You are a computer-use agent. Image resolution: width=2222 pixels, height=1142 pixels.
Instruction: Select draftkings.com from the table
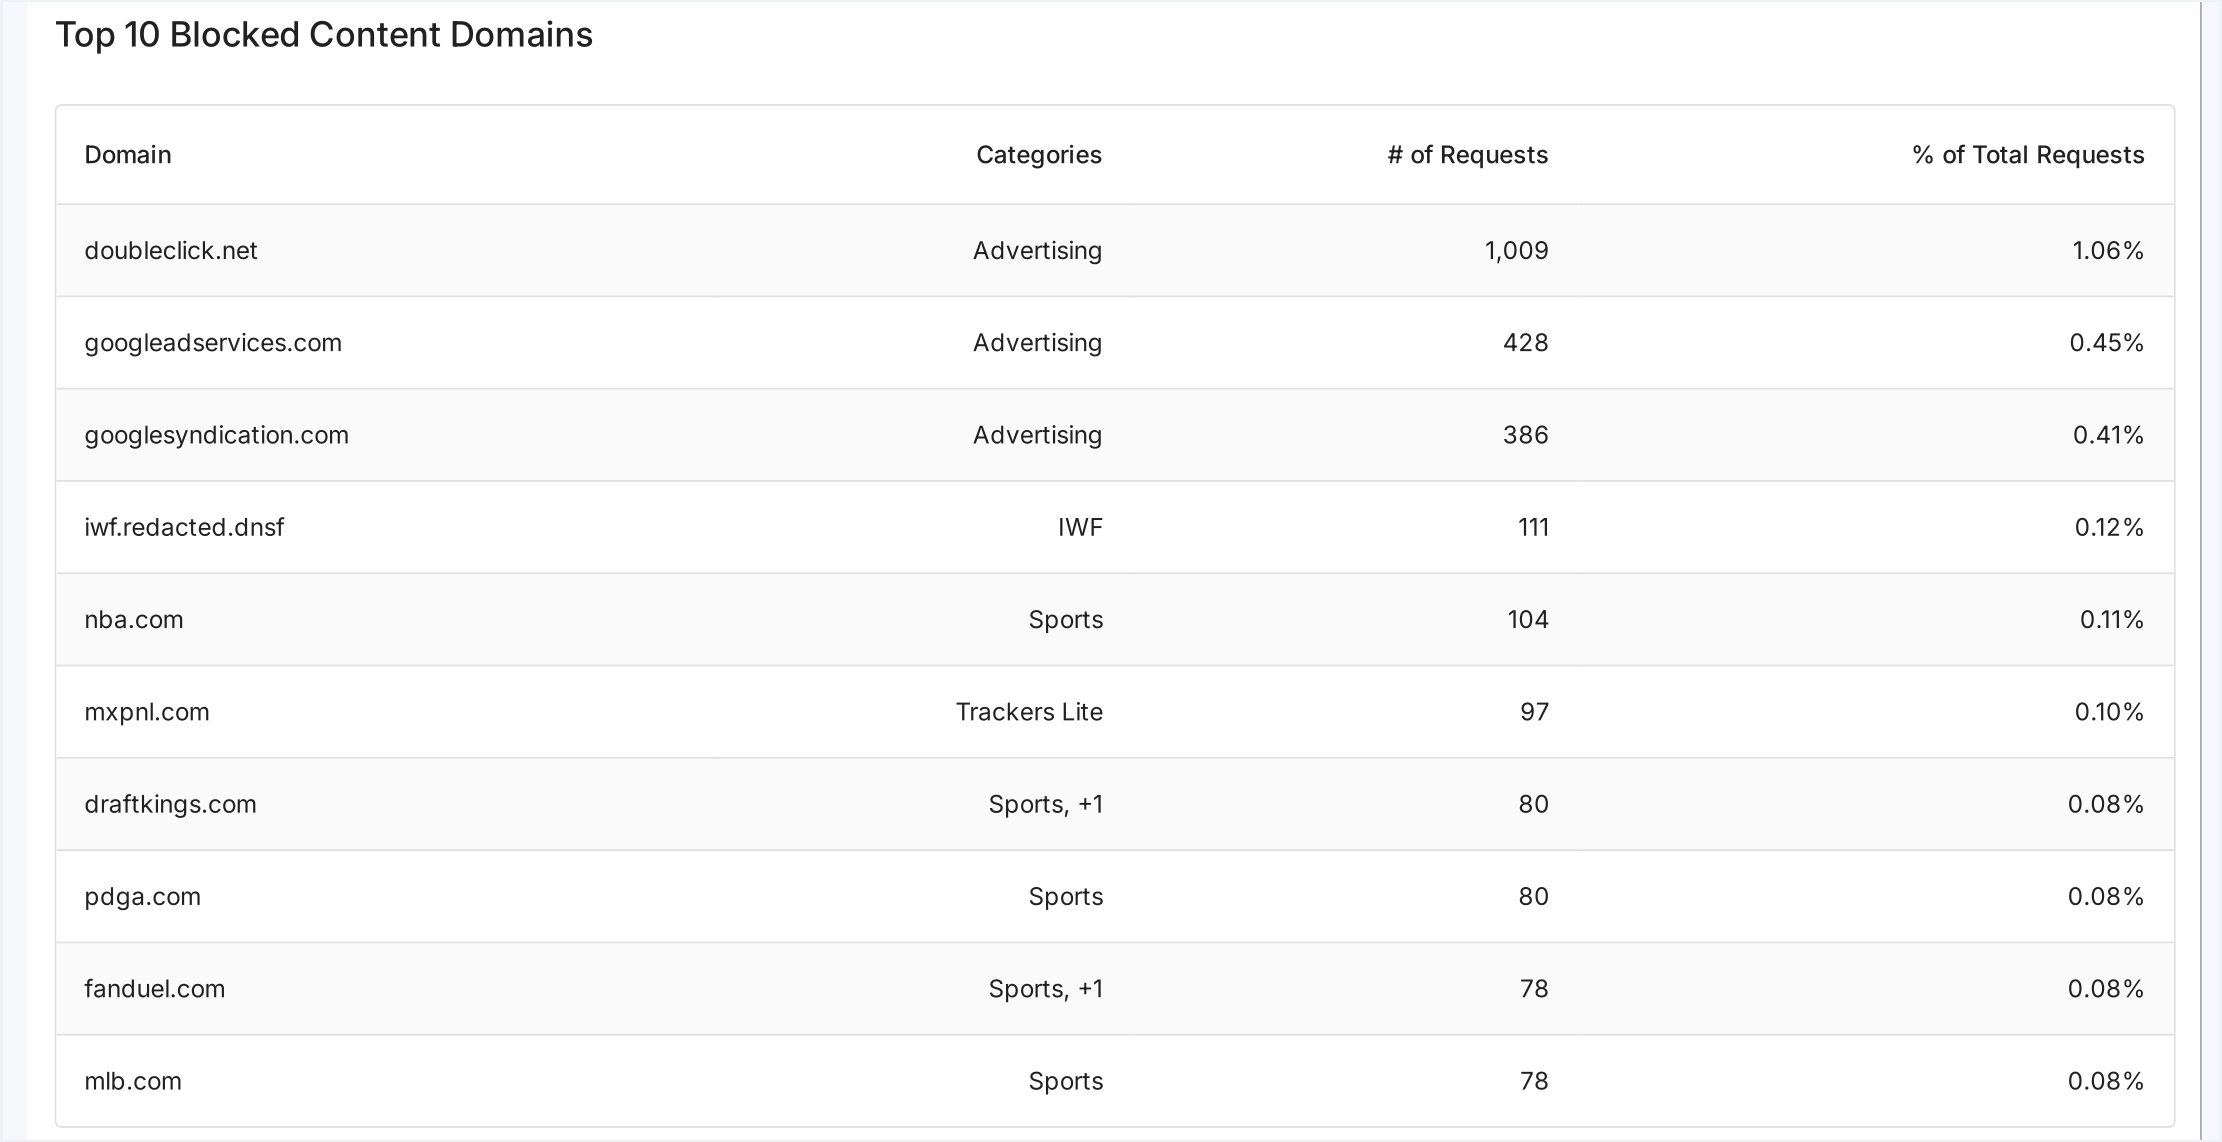click(x=170, y=804)
